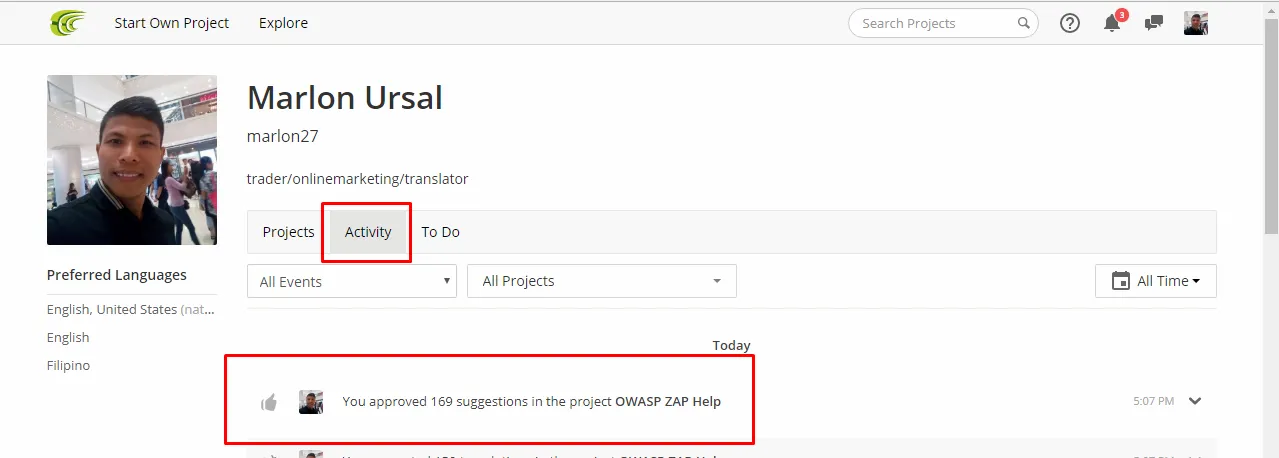
Task: Click the Today date heading
Action: [x=731, y=345]
